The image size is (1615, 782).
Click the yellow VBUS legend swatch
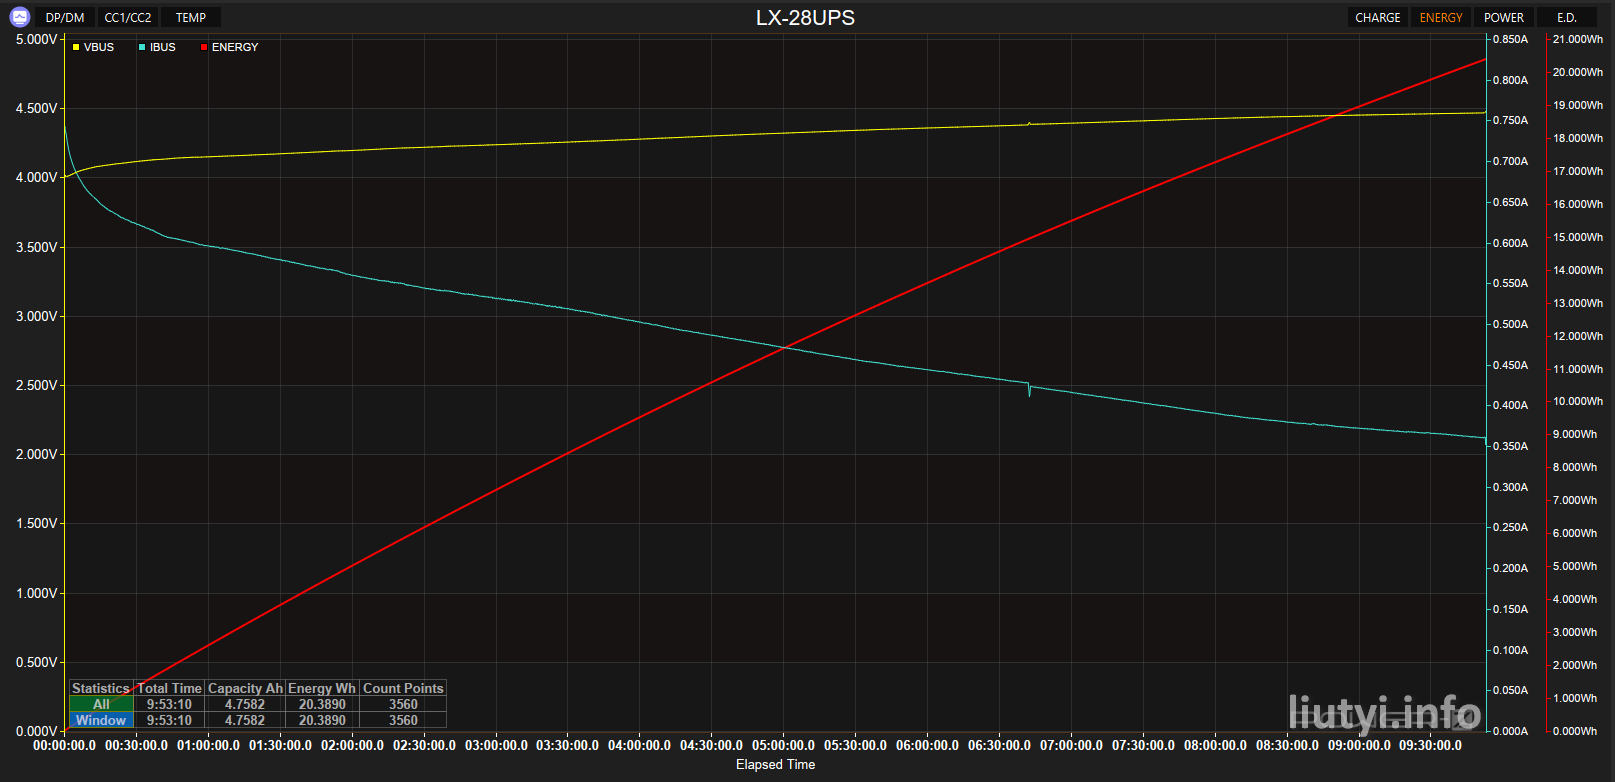[x=76, y=47]
